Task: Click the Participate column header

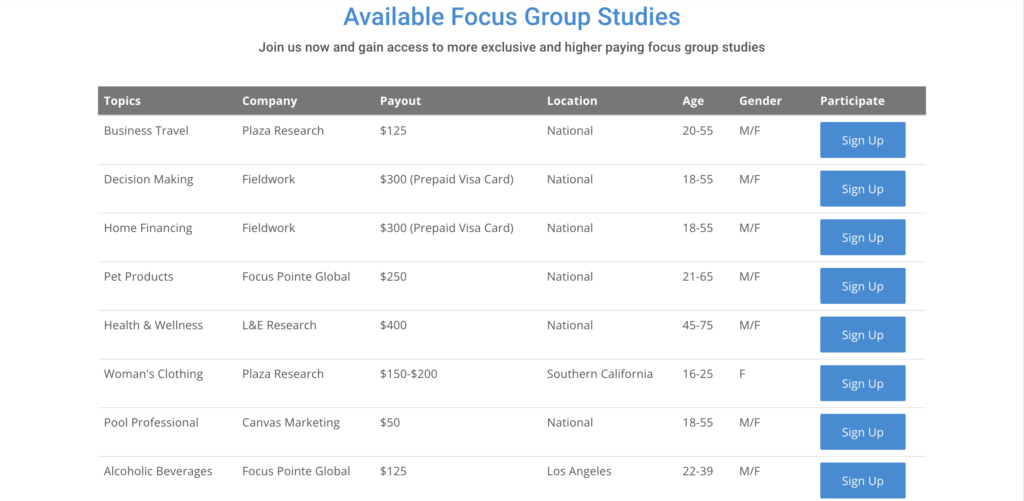Action: click(x=852, y=101)
